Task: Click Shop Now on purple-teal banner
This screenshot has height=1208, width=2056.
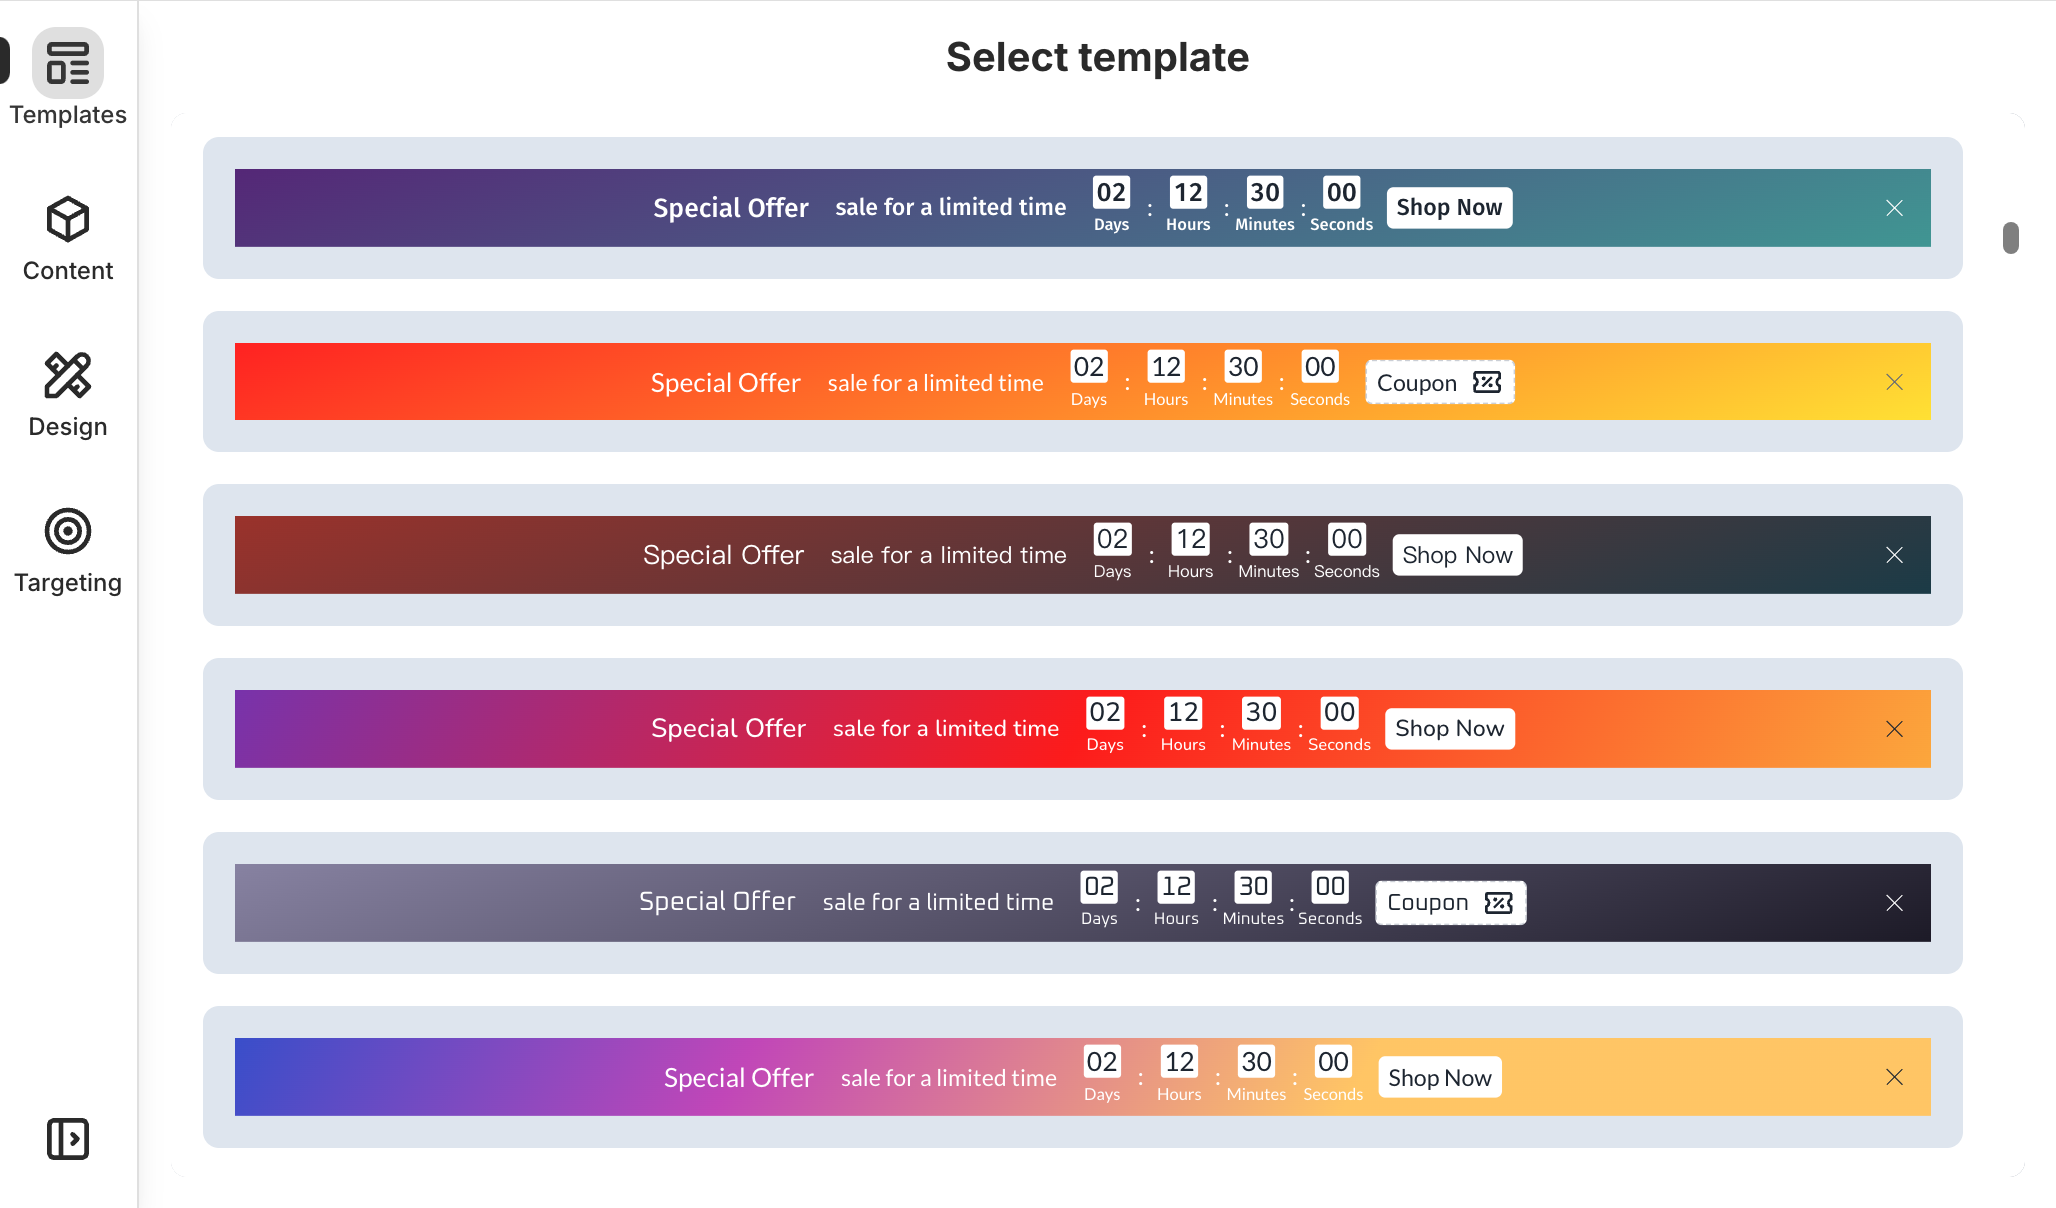Action: click(1449, 208)
